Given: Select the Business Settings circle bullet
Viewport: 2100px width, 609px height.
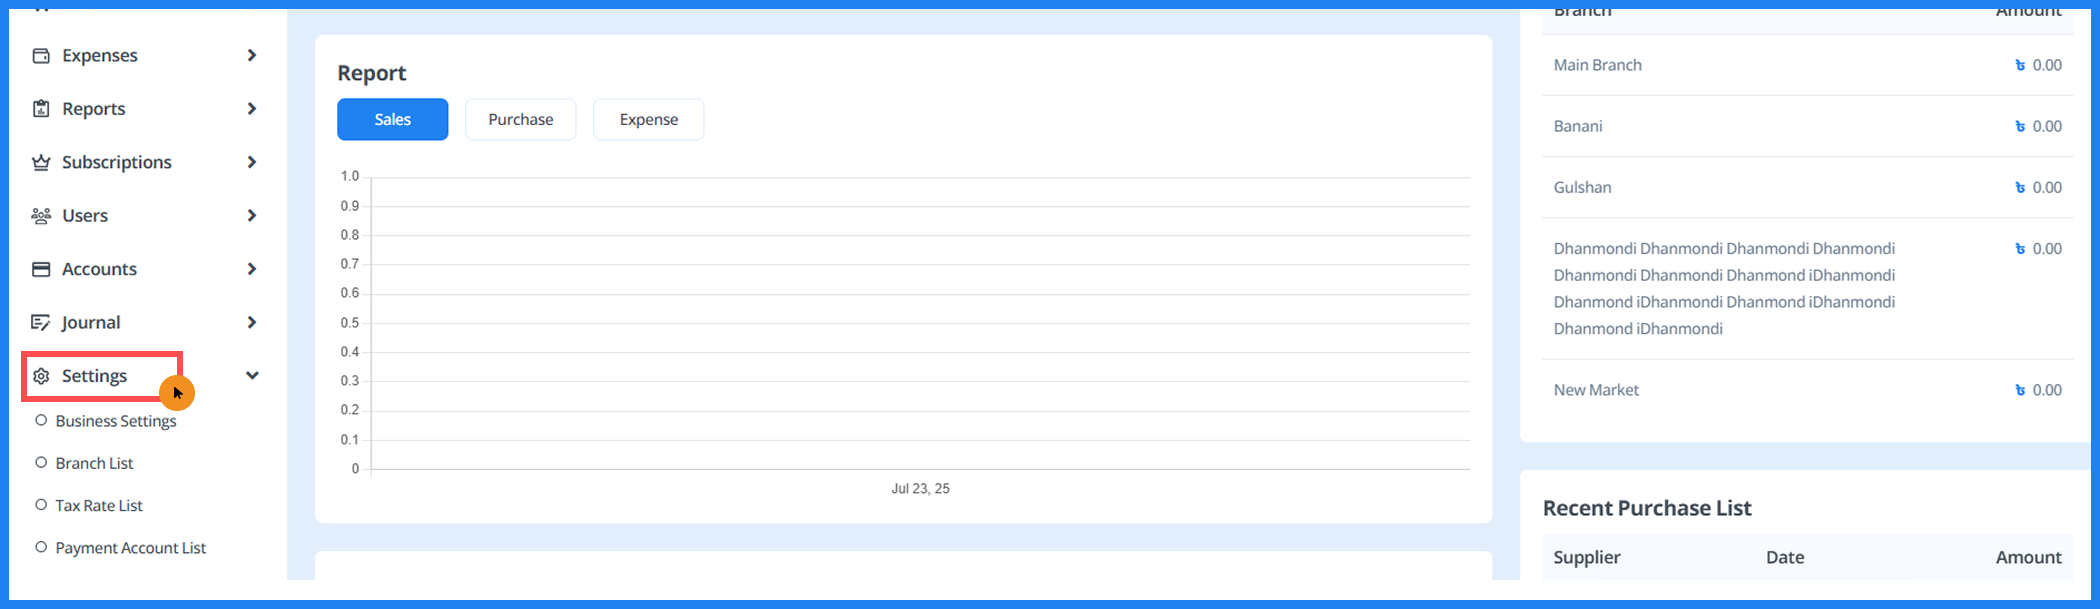Looking at the screenshot, I should point(41,421).
